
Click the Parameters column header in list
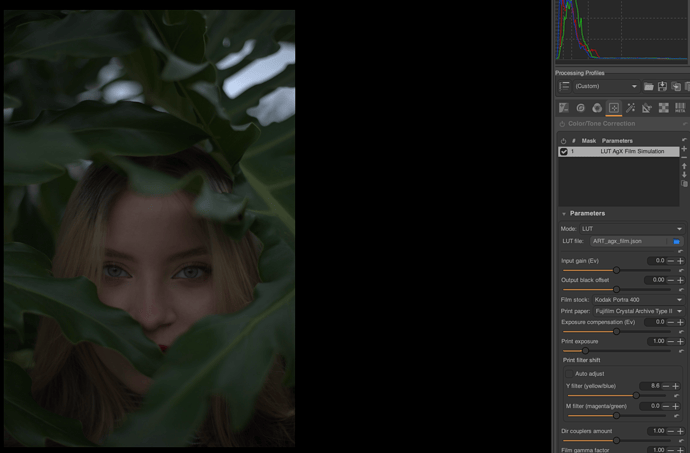pos(617,141)
